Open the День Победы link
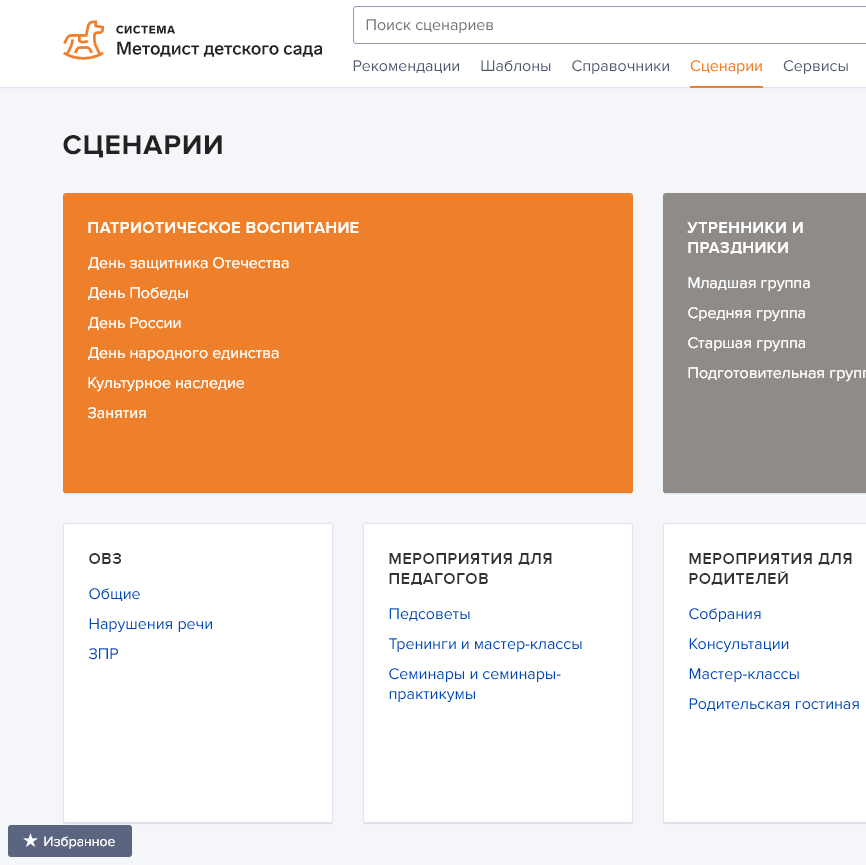 click(x=138, y=293)
